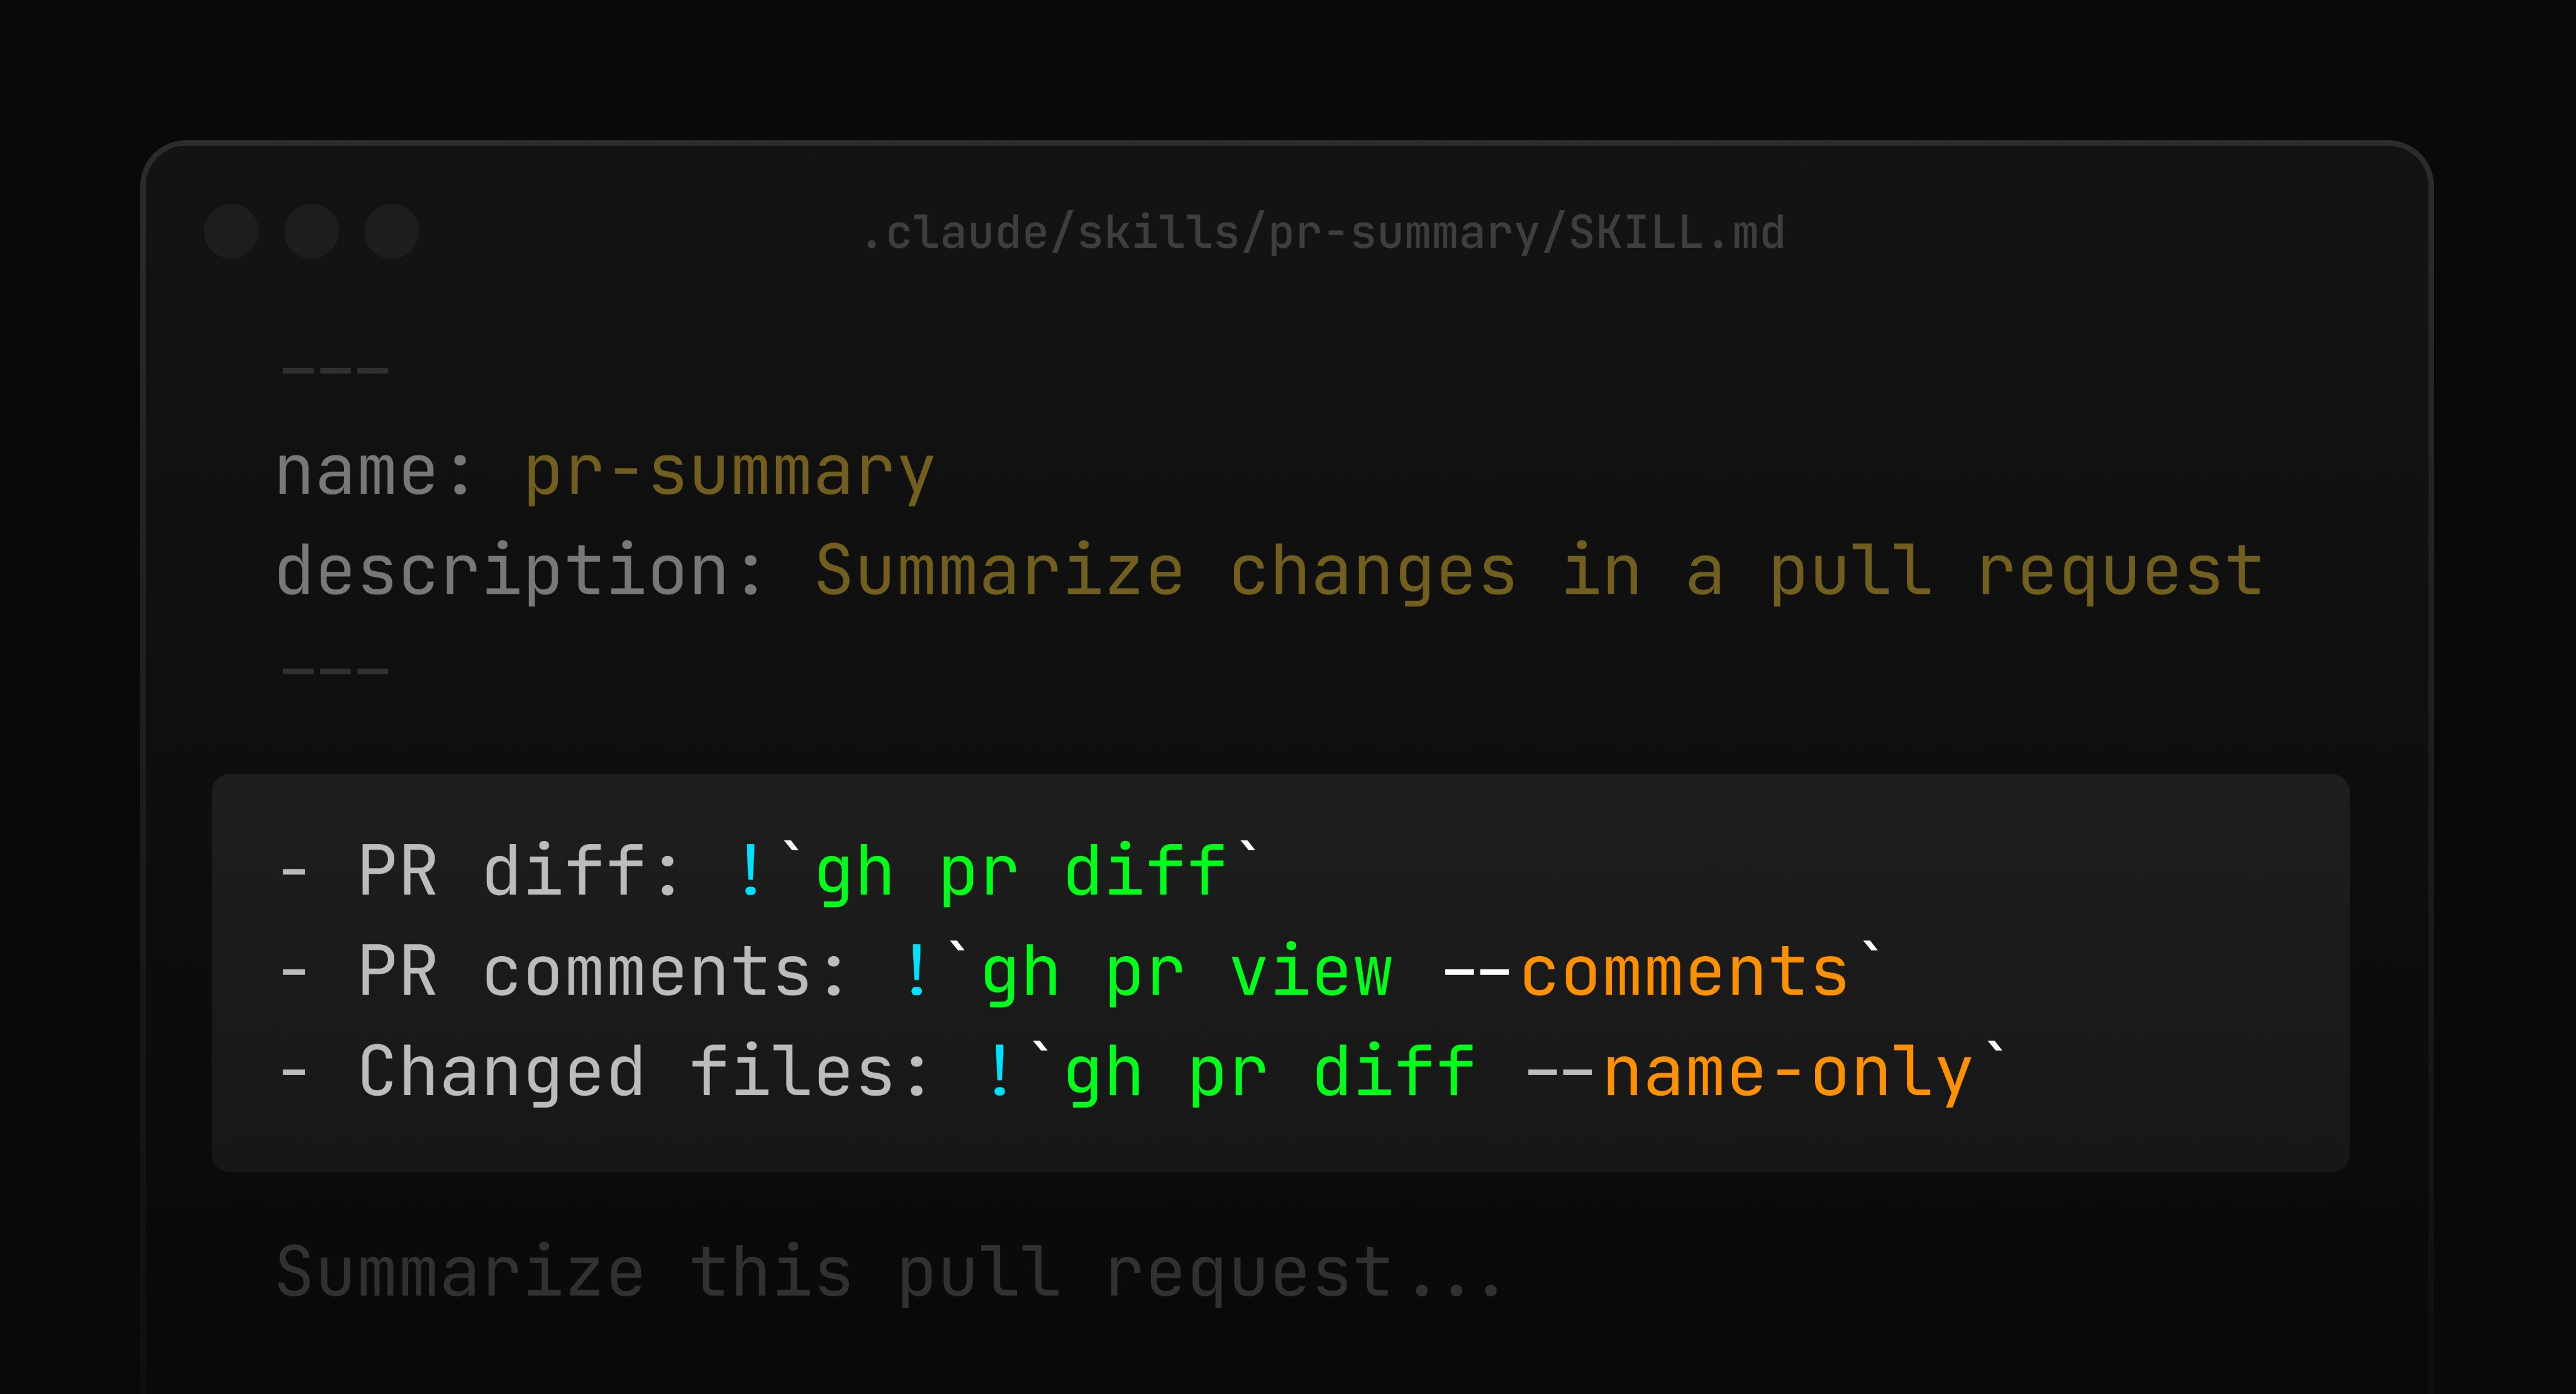Image resolution: width=2576 pixels, height=1394 pixels.
Task: Click the "PR diff:" label
Action: point(519,871)
